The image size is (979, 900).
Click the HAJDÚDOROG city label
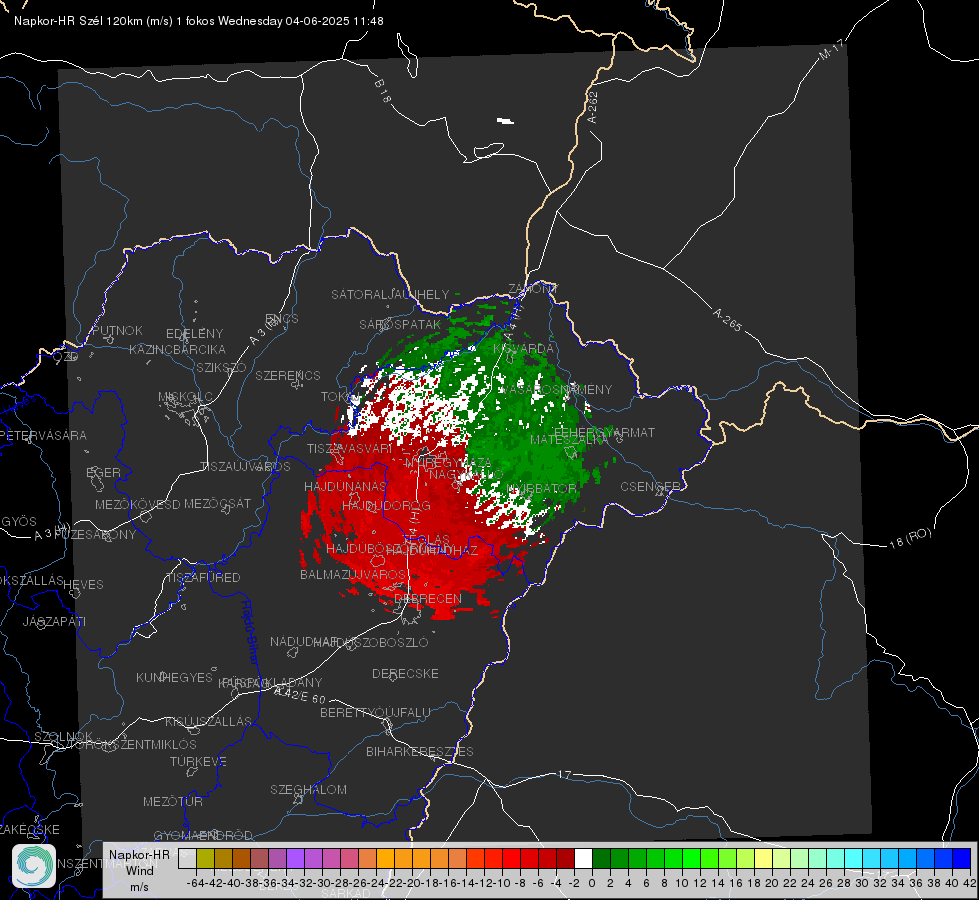point(386,505)
